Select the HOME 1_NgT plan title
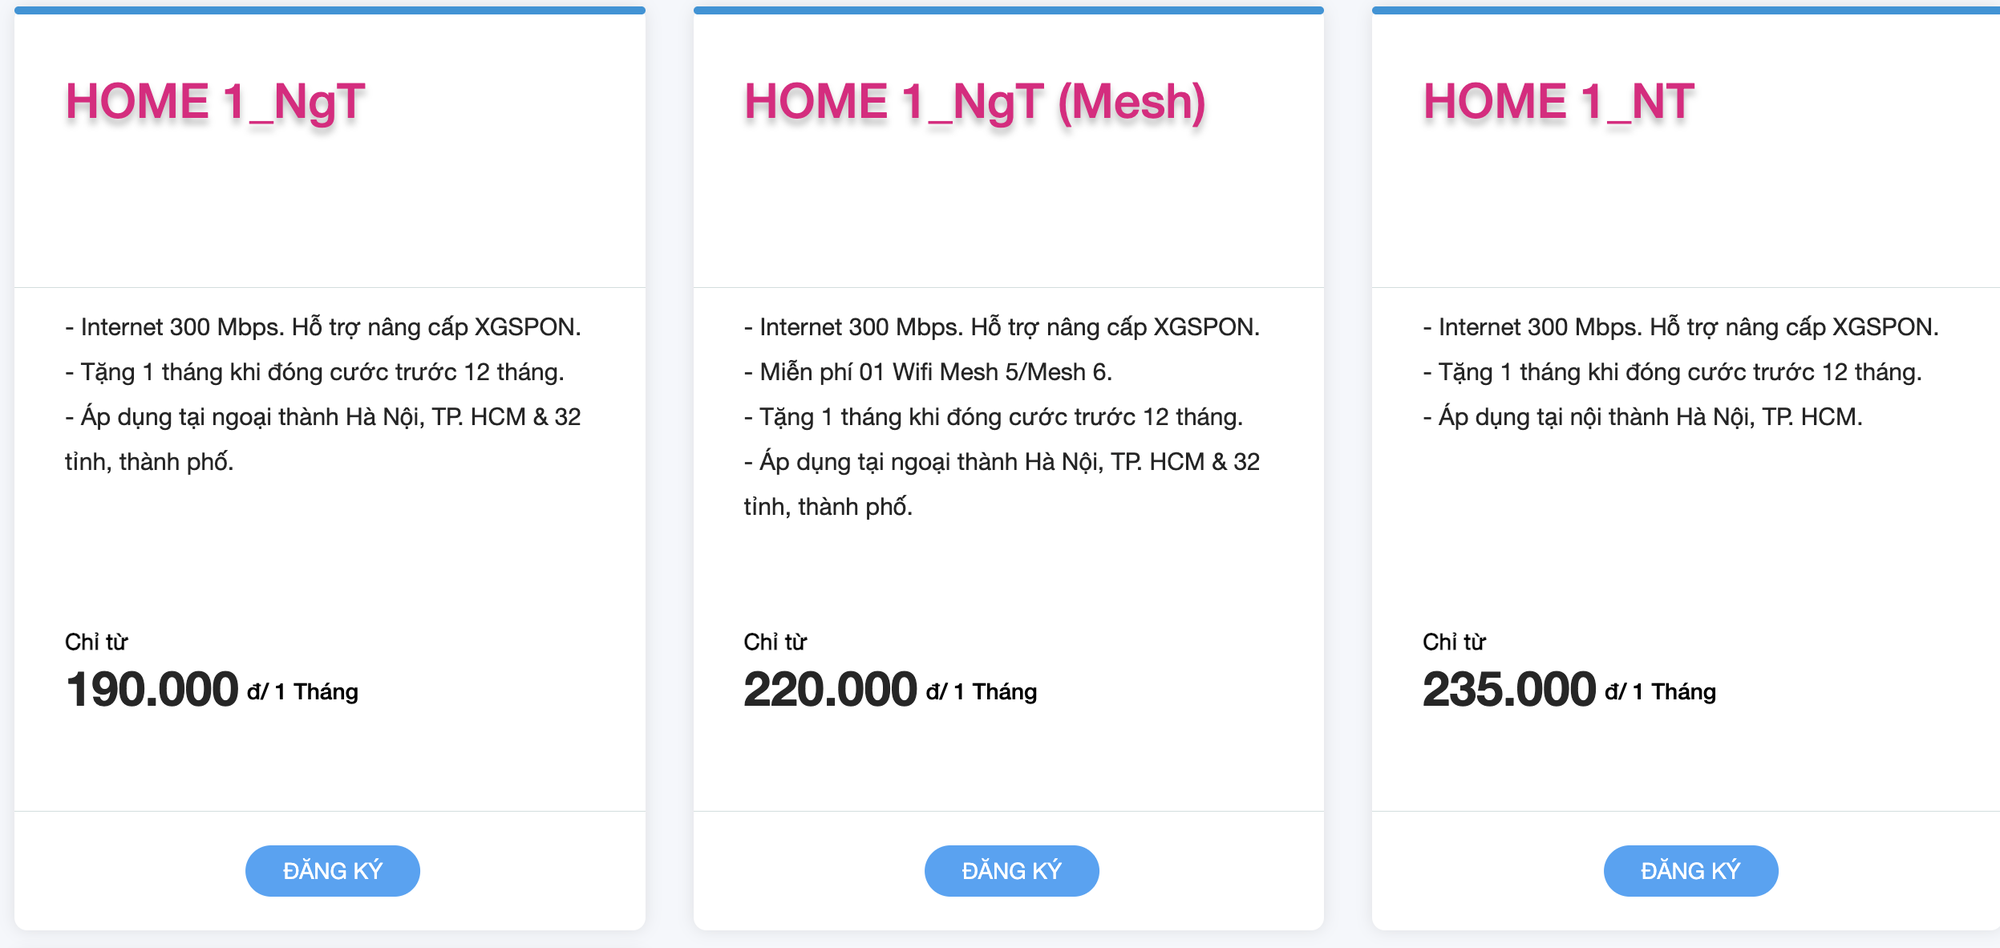2000x948 pixels. 216,100
